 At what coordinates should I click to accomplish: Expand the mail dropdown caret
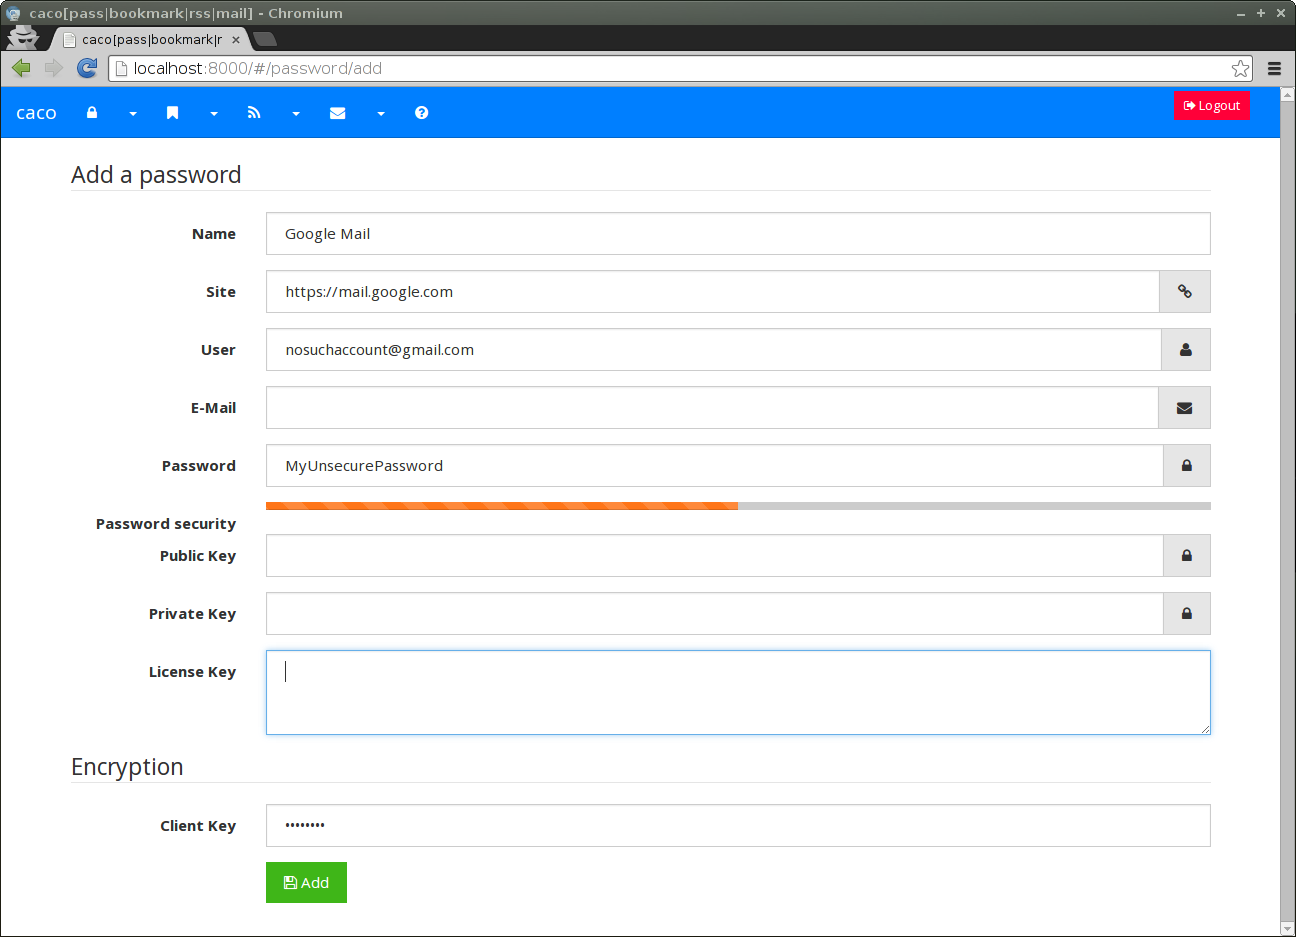(381, 114)
